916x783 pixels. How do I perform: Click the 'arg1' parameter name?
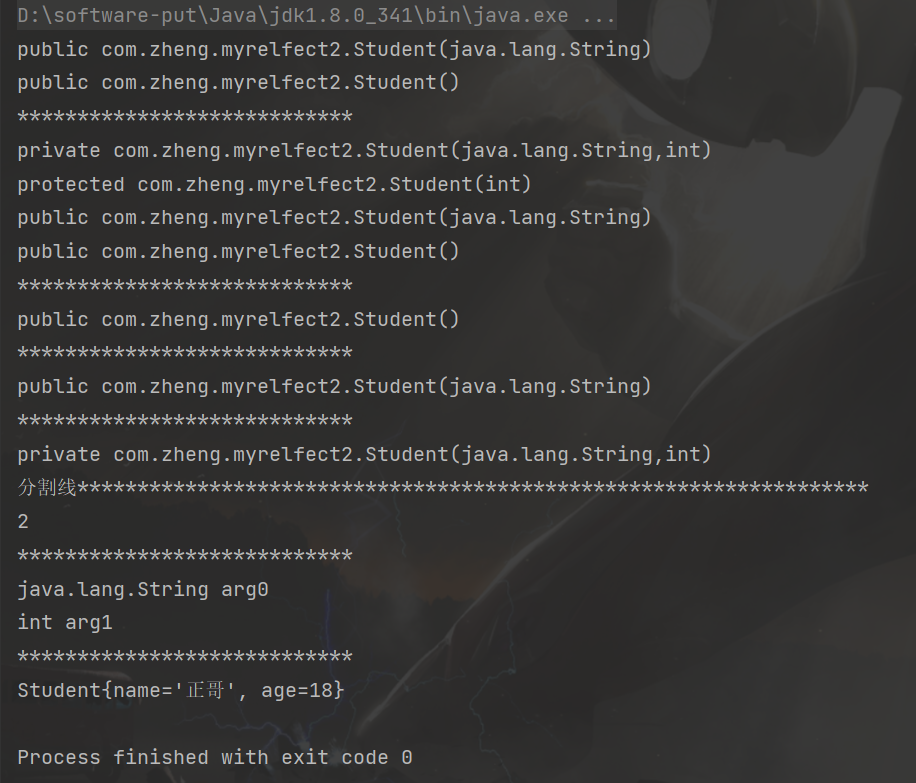point(89,622)
